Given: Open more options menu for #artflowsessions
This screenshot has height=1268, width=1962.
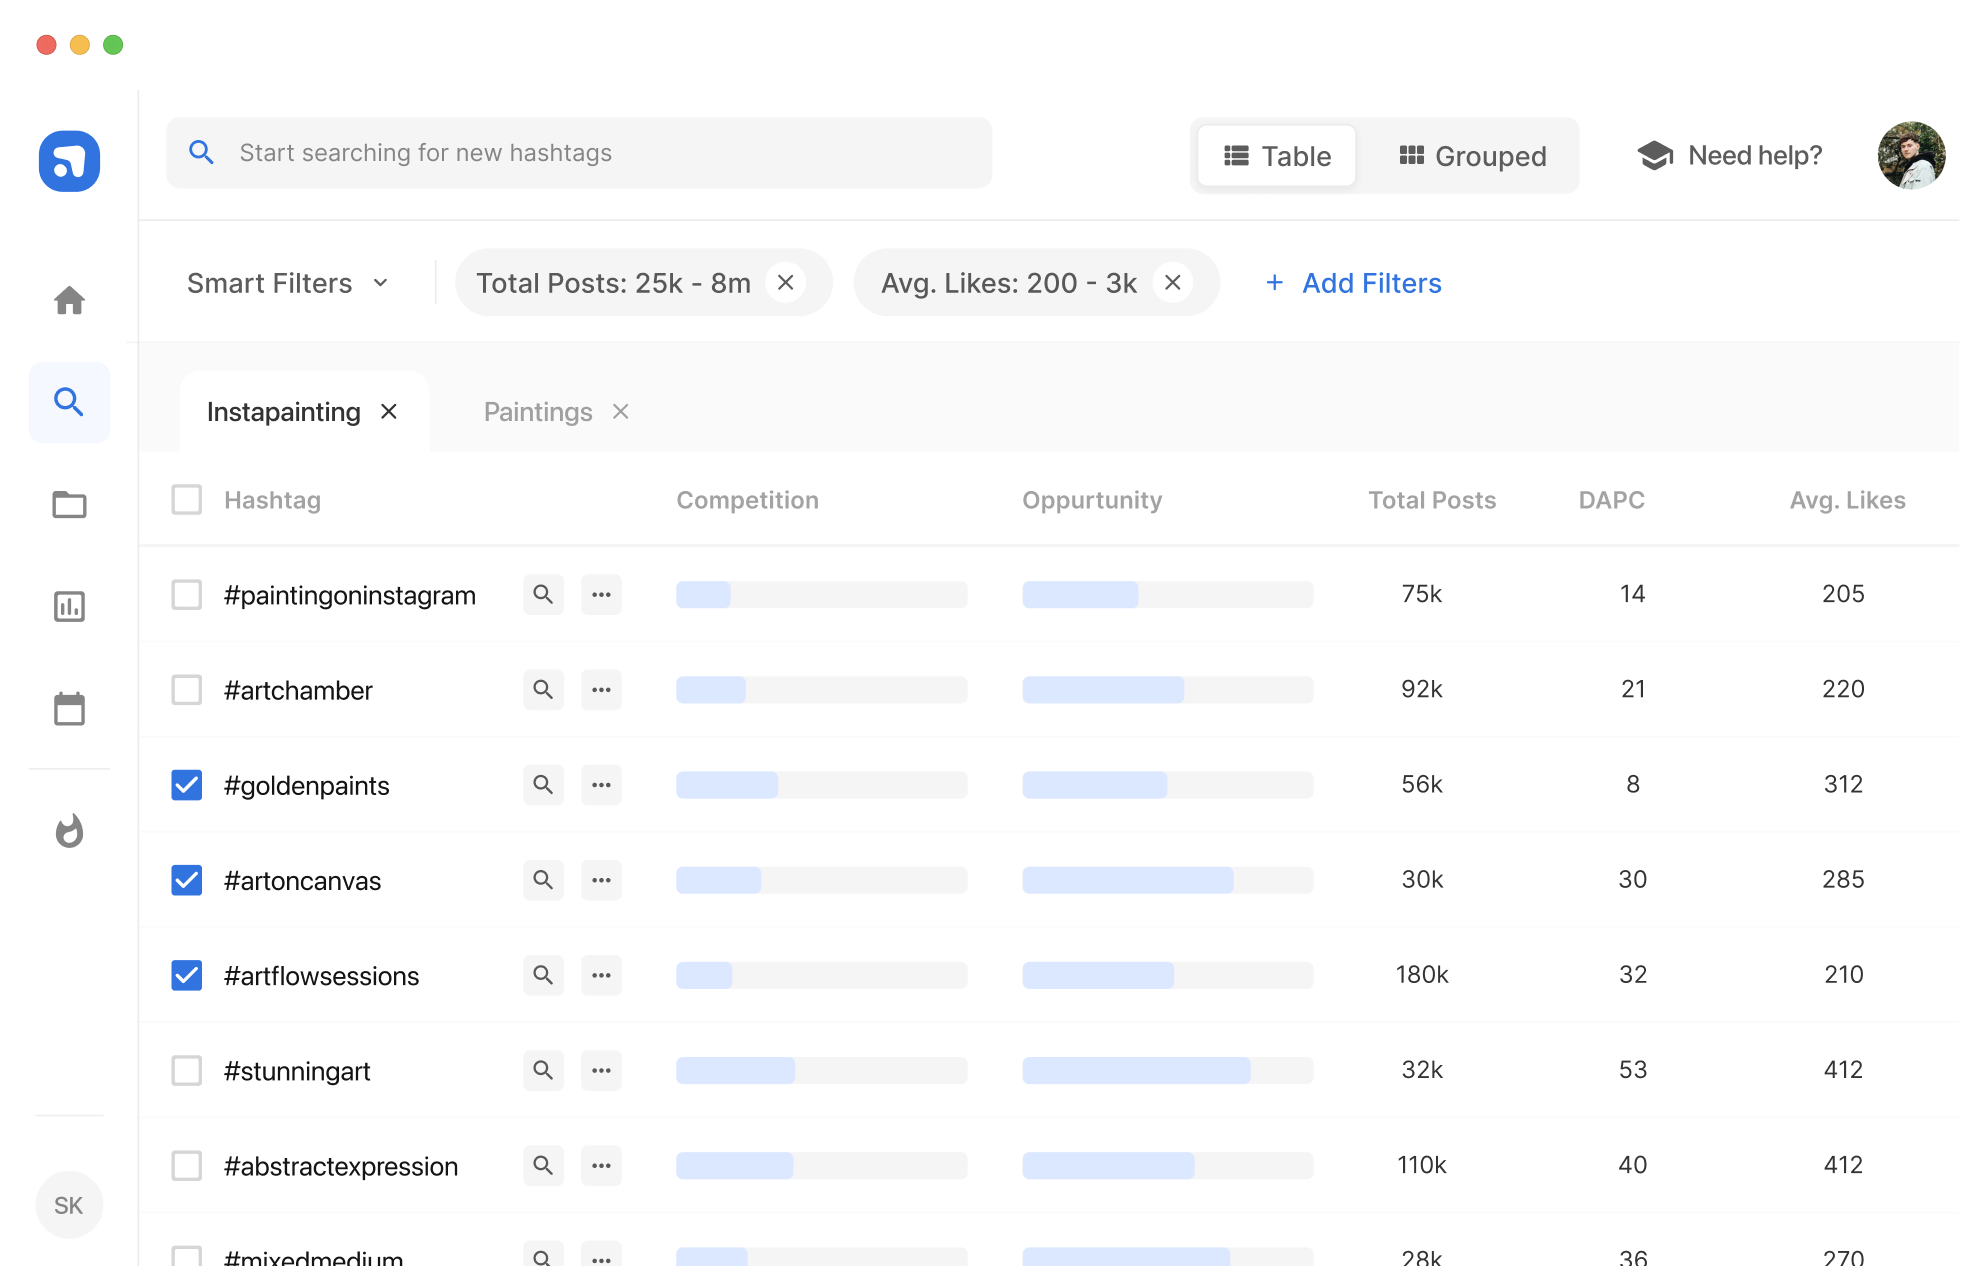Looking at the screenshot, I should click(x=601, y=975).
